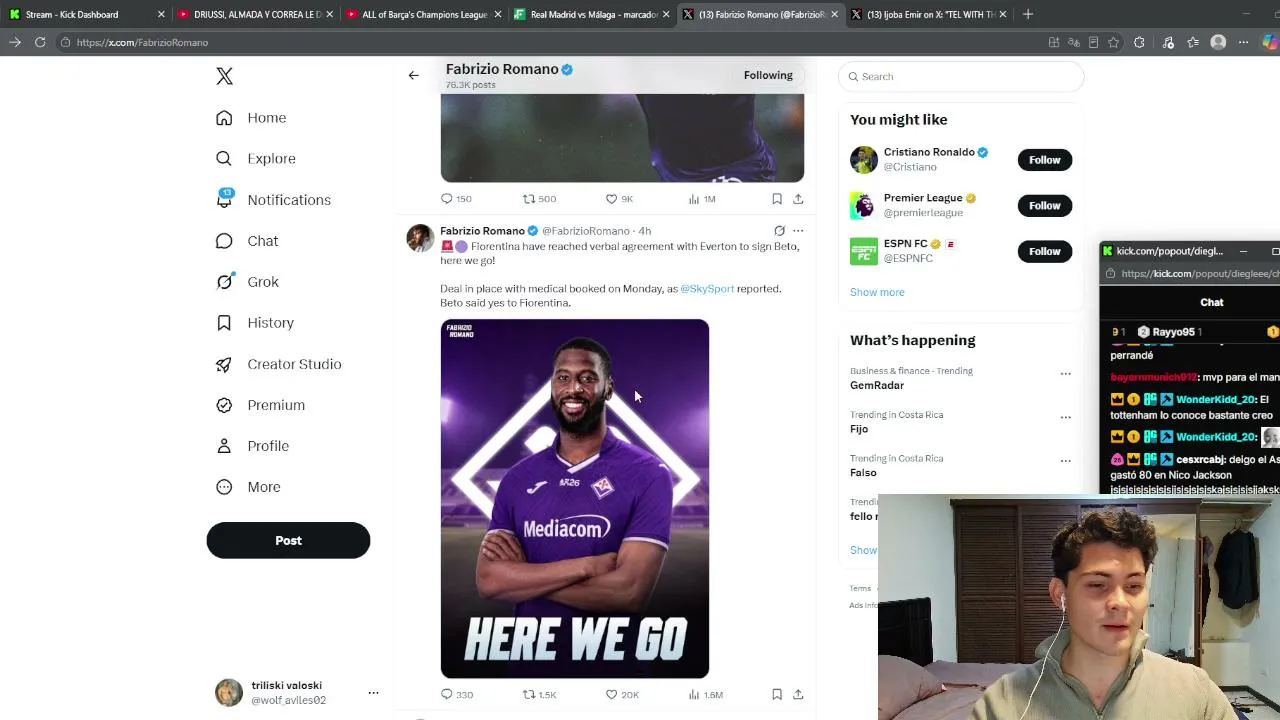The width and height of the screenshot is (1280, 720).
Task: Open Grok in the X sidebar
Action: pyautogui.click(x=247, y=282)
